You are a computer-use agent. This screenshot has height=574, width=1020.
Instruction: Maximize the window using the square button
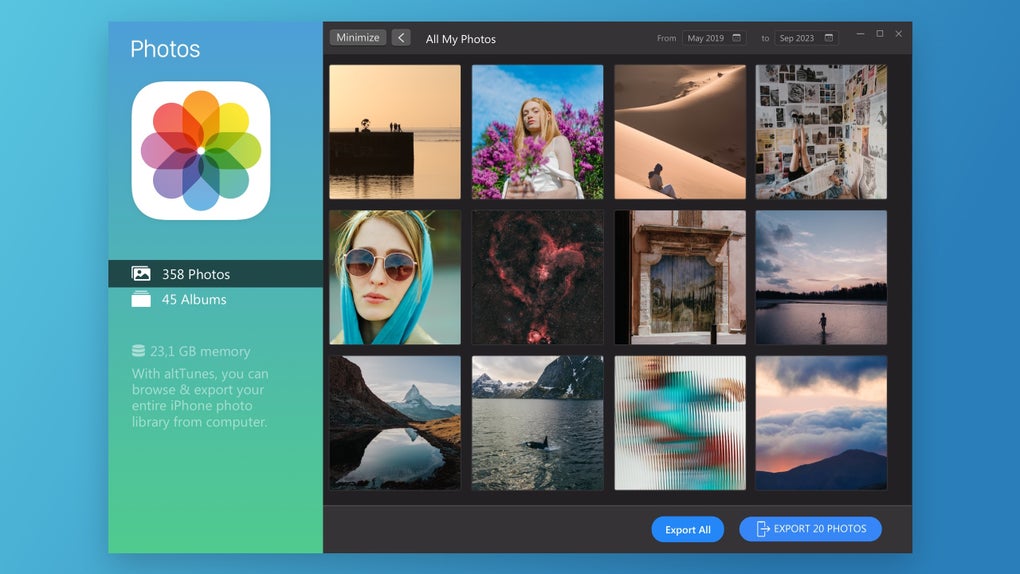click(879, 34)
